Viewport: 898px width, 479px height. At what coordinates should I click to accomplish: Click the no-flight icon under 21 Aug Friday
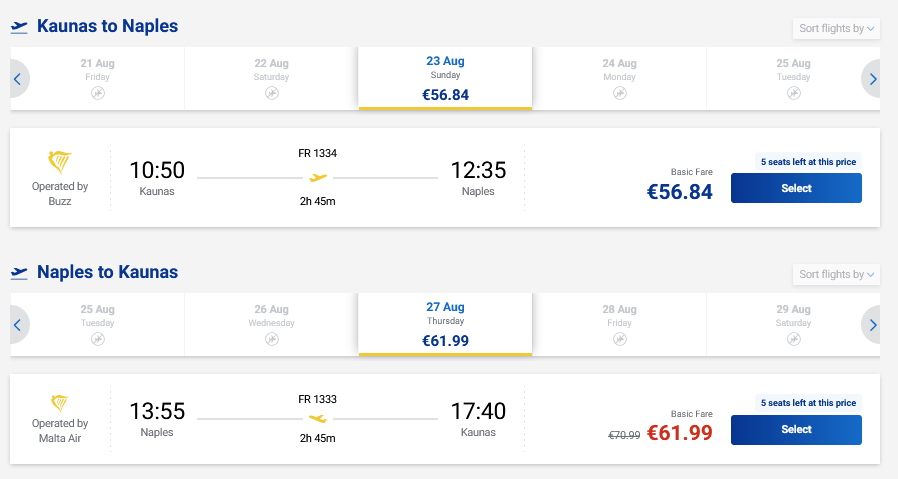[x=97, y=93]
